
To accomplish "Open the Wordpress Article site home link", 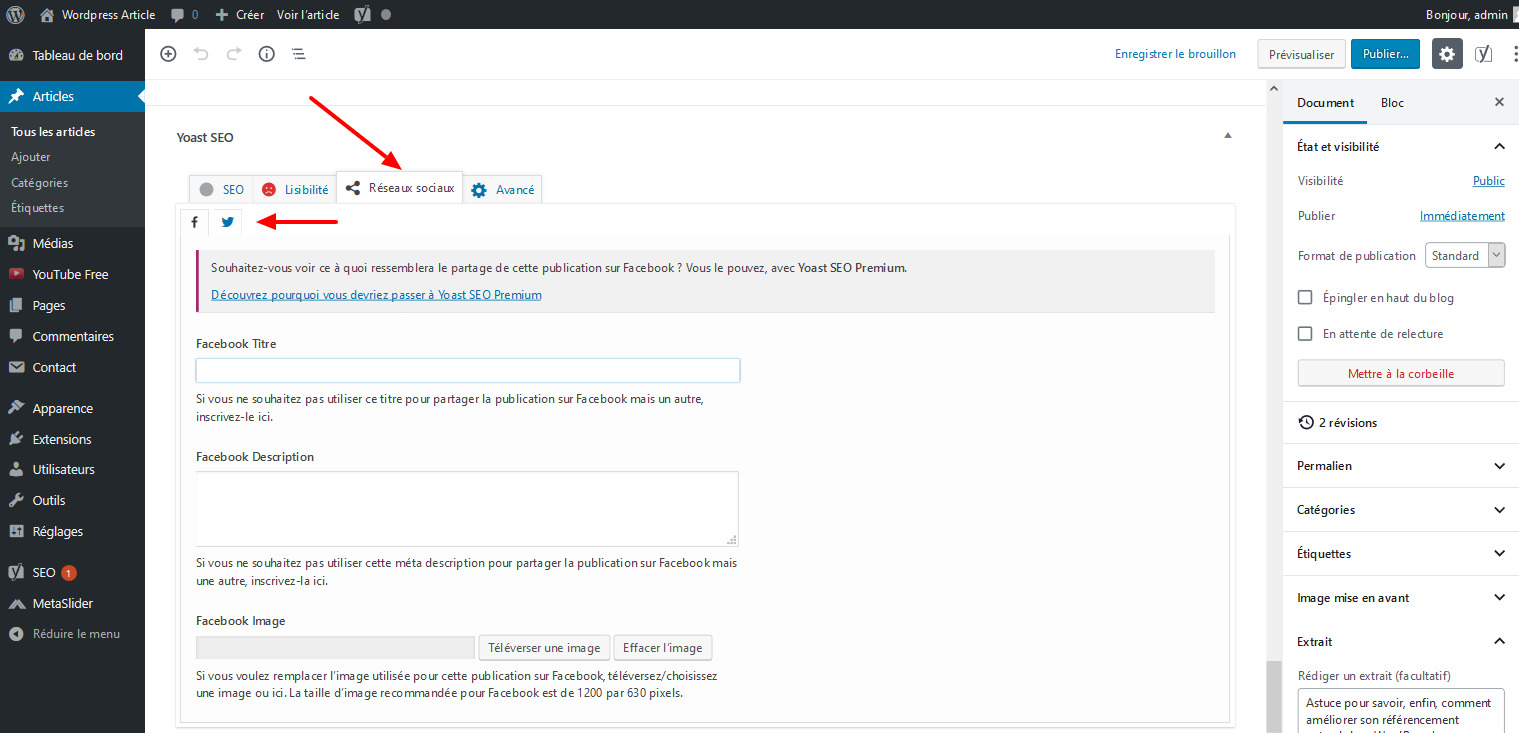I will coord(97,15).
